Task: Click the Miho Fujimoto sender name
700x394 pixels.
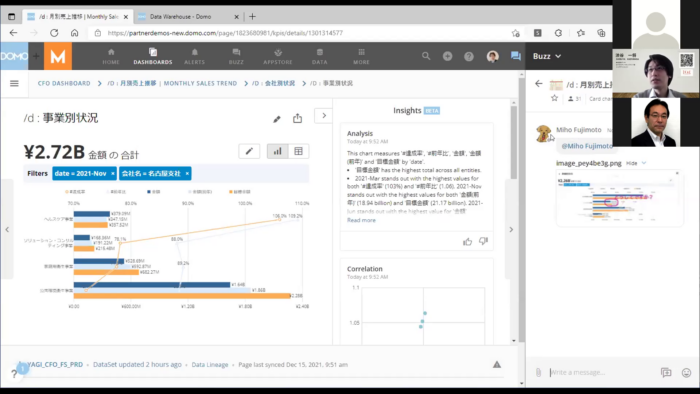Action: coord(579,130)
